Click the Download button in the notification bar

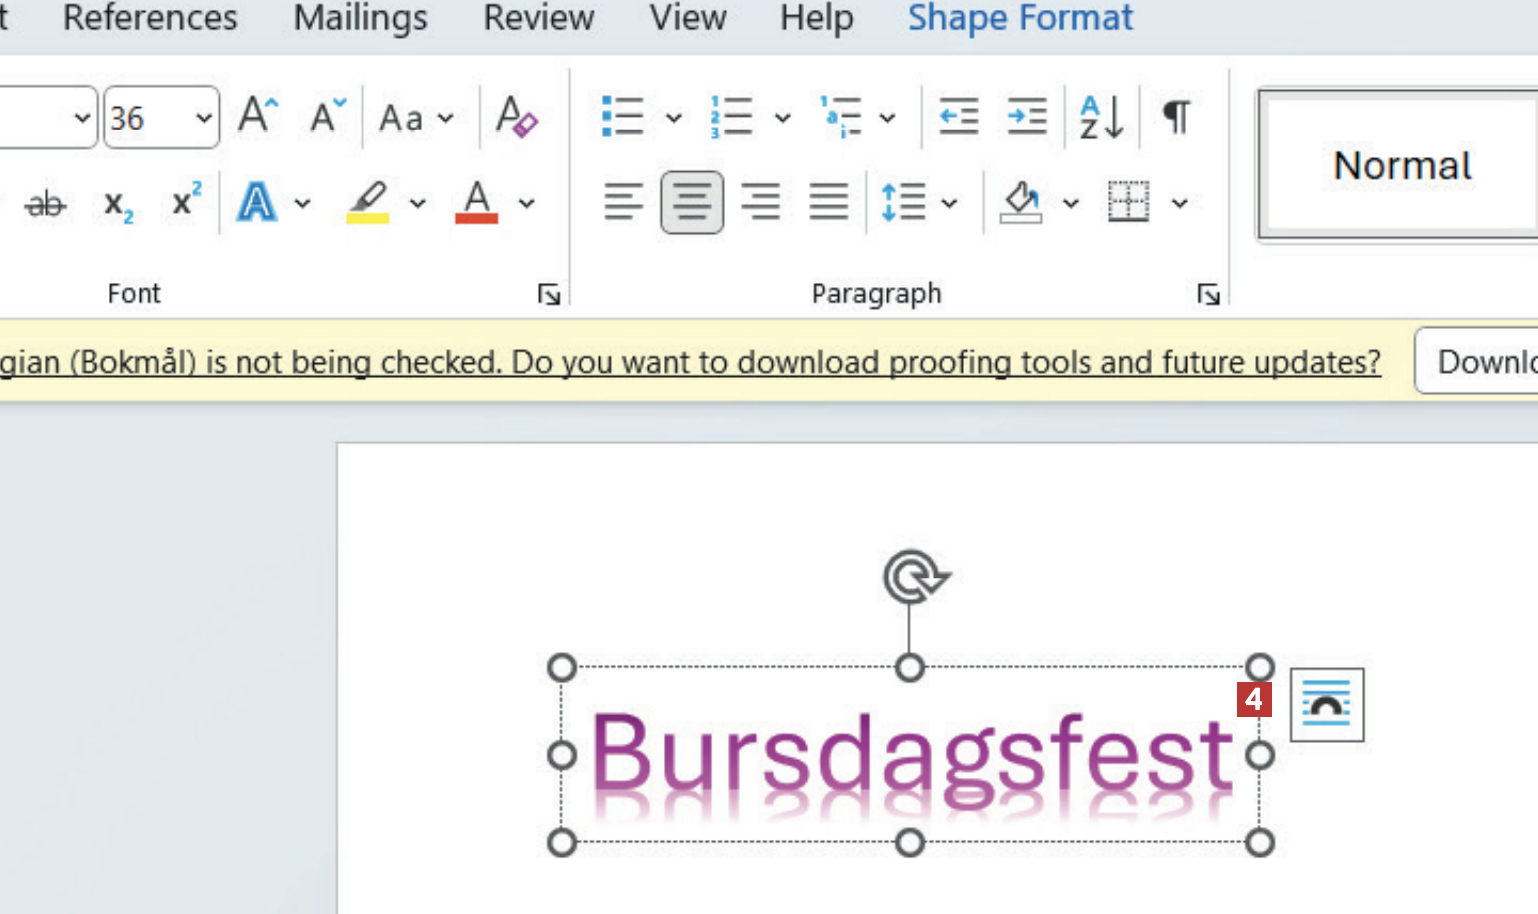click(x=1478, y=361)
